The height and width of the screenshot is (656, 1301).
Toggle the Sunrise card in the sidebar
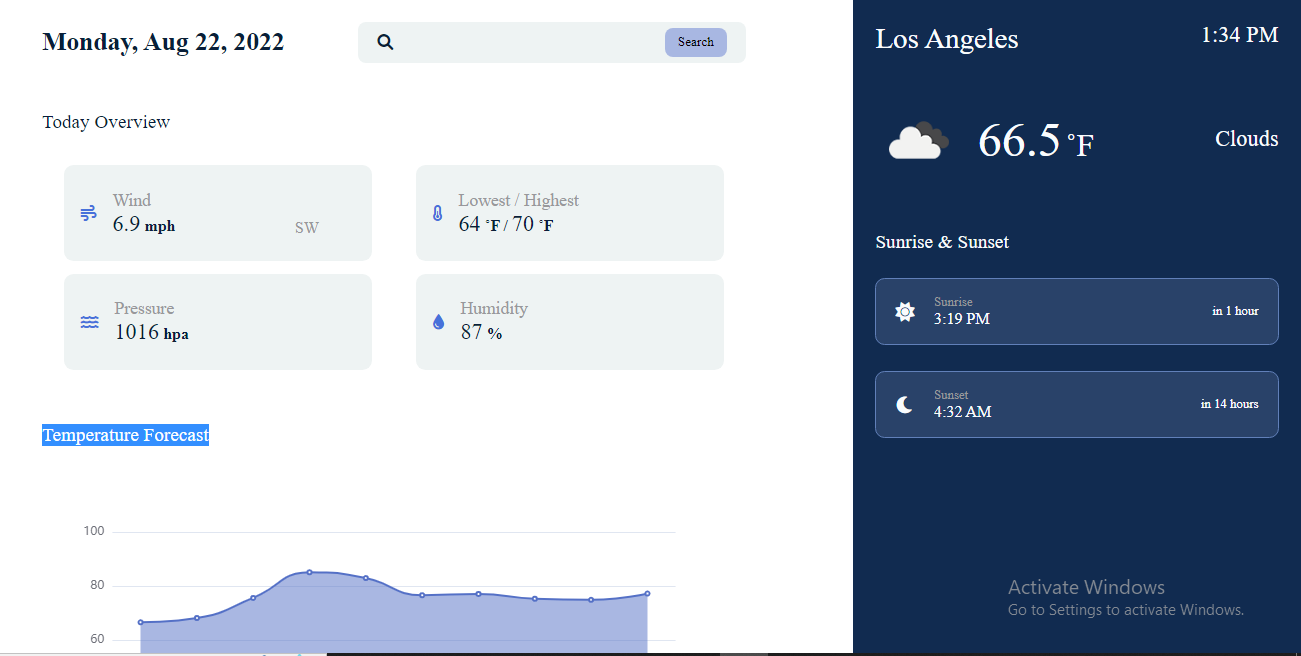(x=1076, y=311)
